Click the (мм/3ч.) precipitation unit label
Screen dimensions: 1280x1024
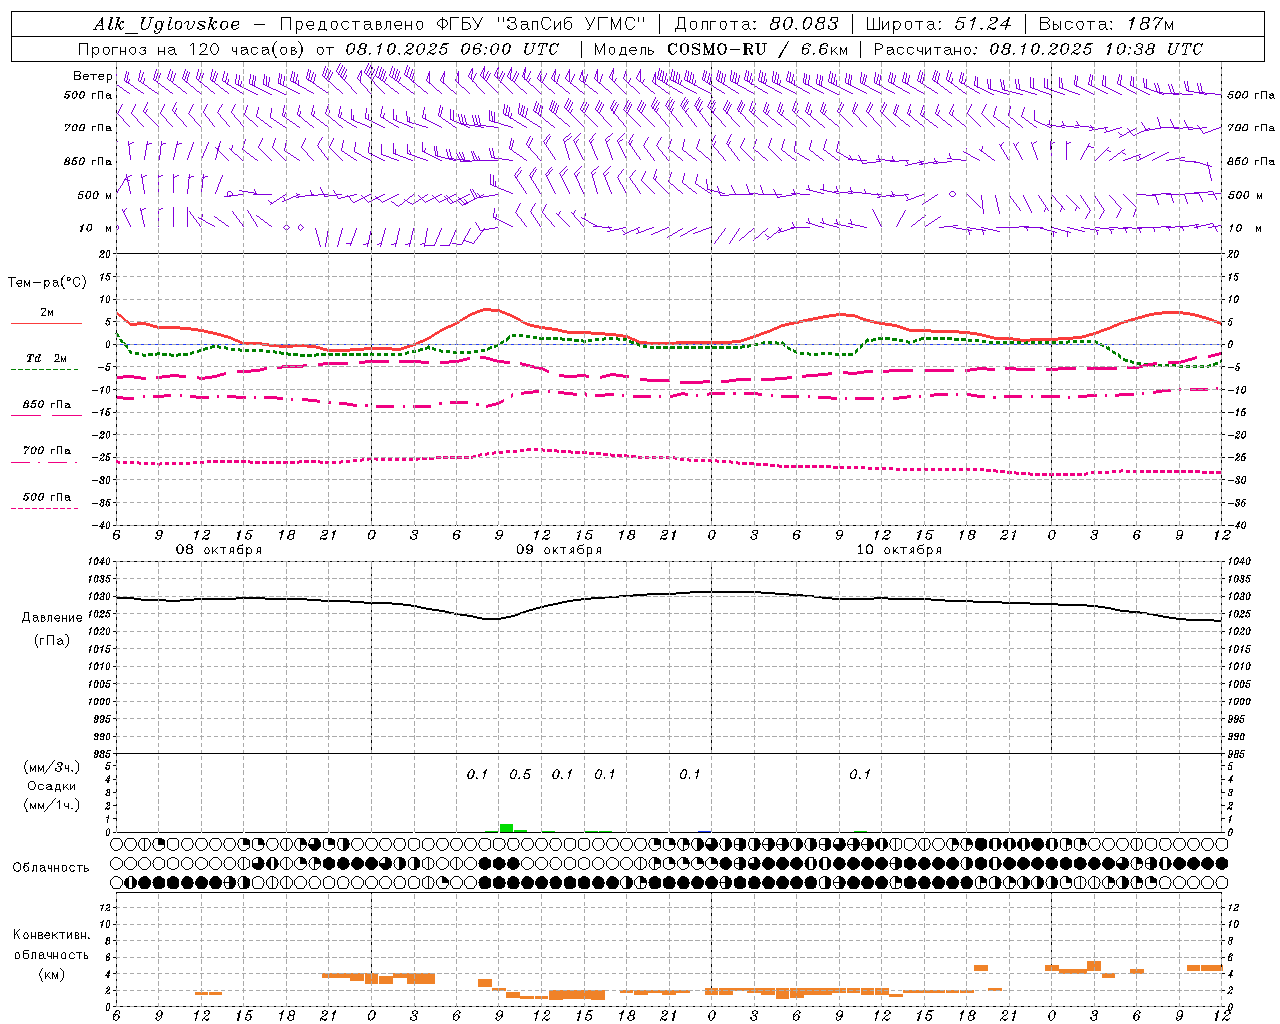(52, 767)
